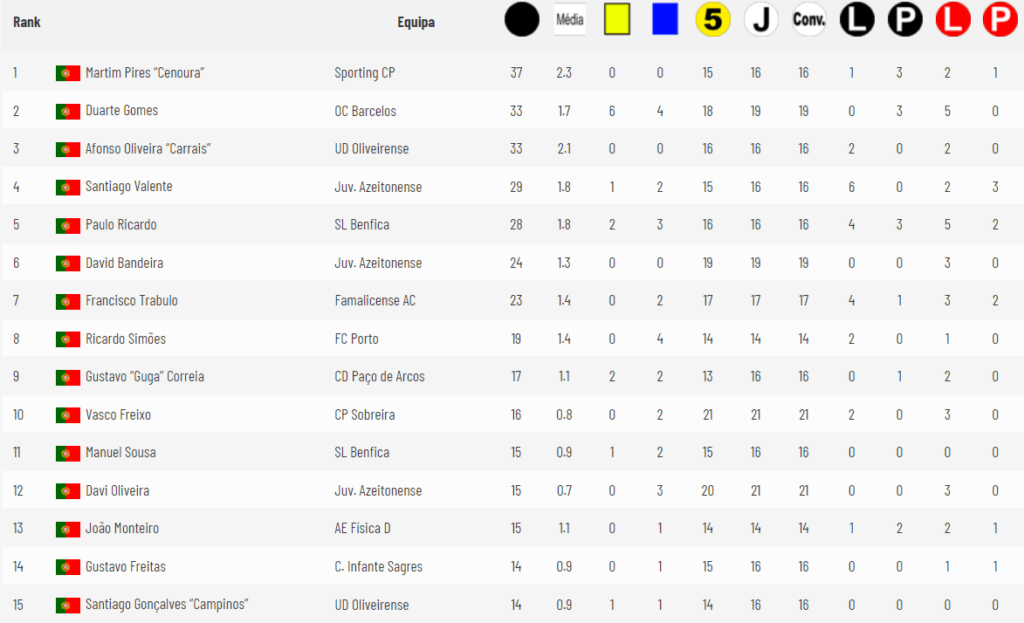The image size is (1024, 623).
Task: Open player Martim Pires "Cenoura"
Action: (x=145, y=72)
